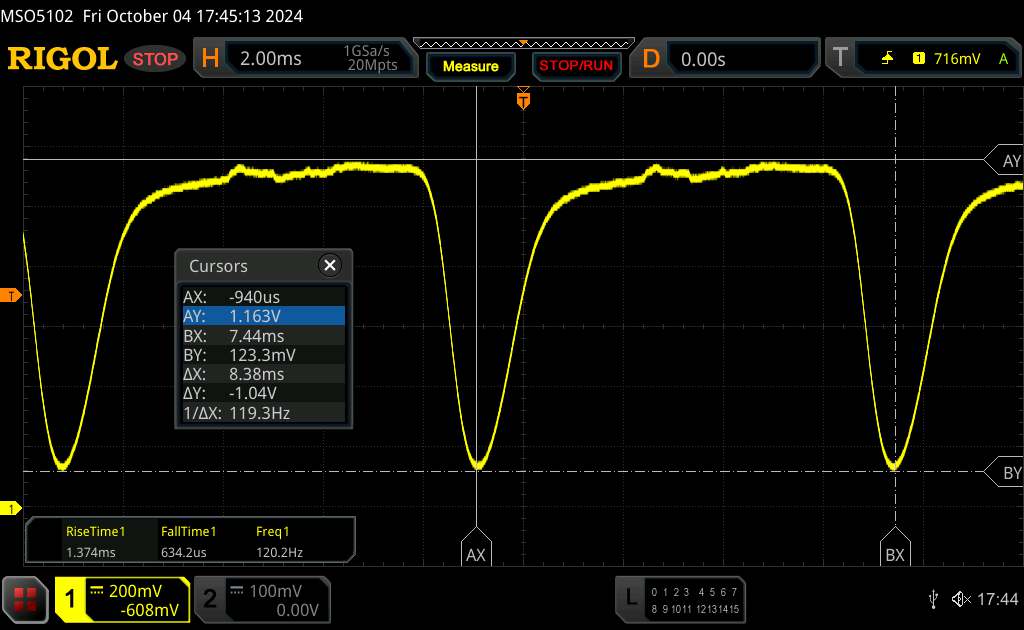Open horizontal timebase H 2.00ms settings
The width and height of the screenshot is (1024, 630).
305,59
